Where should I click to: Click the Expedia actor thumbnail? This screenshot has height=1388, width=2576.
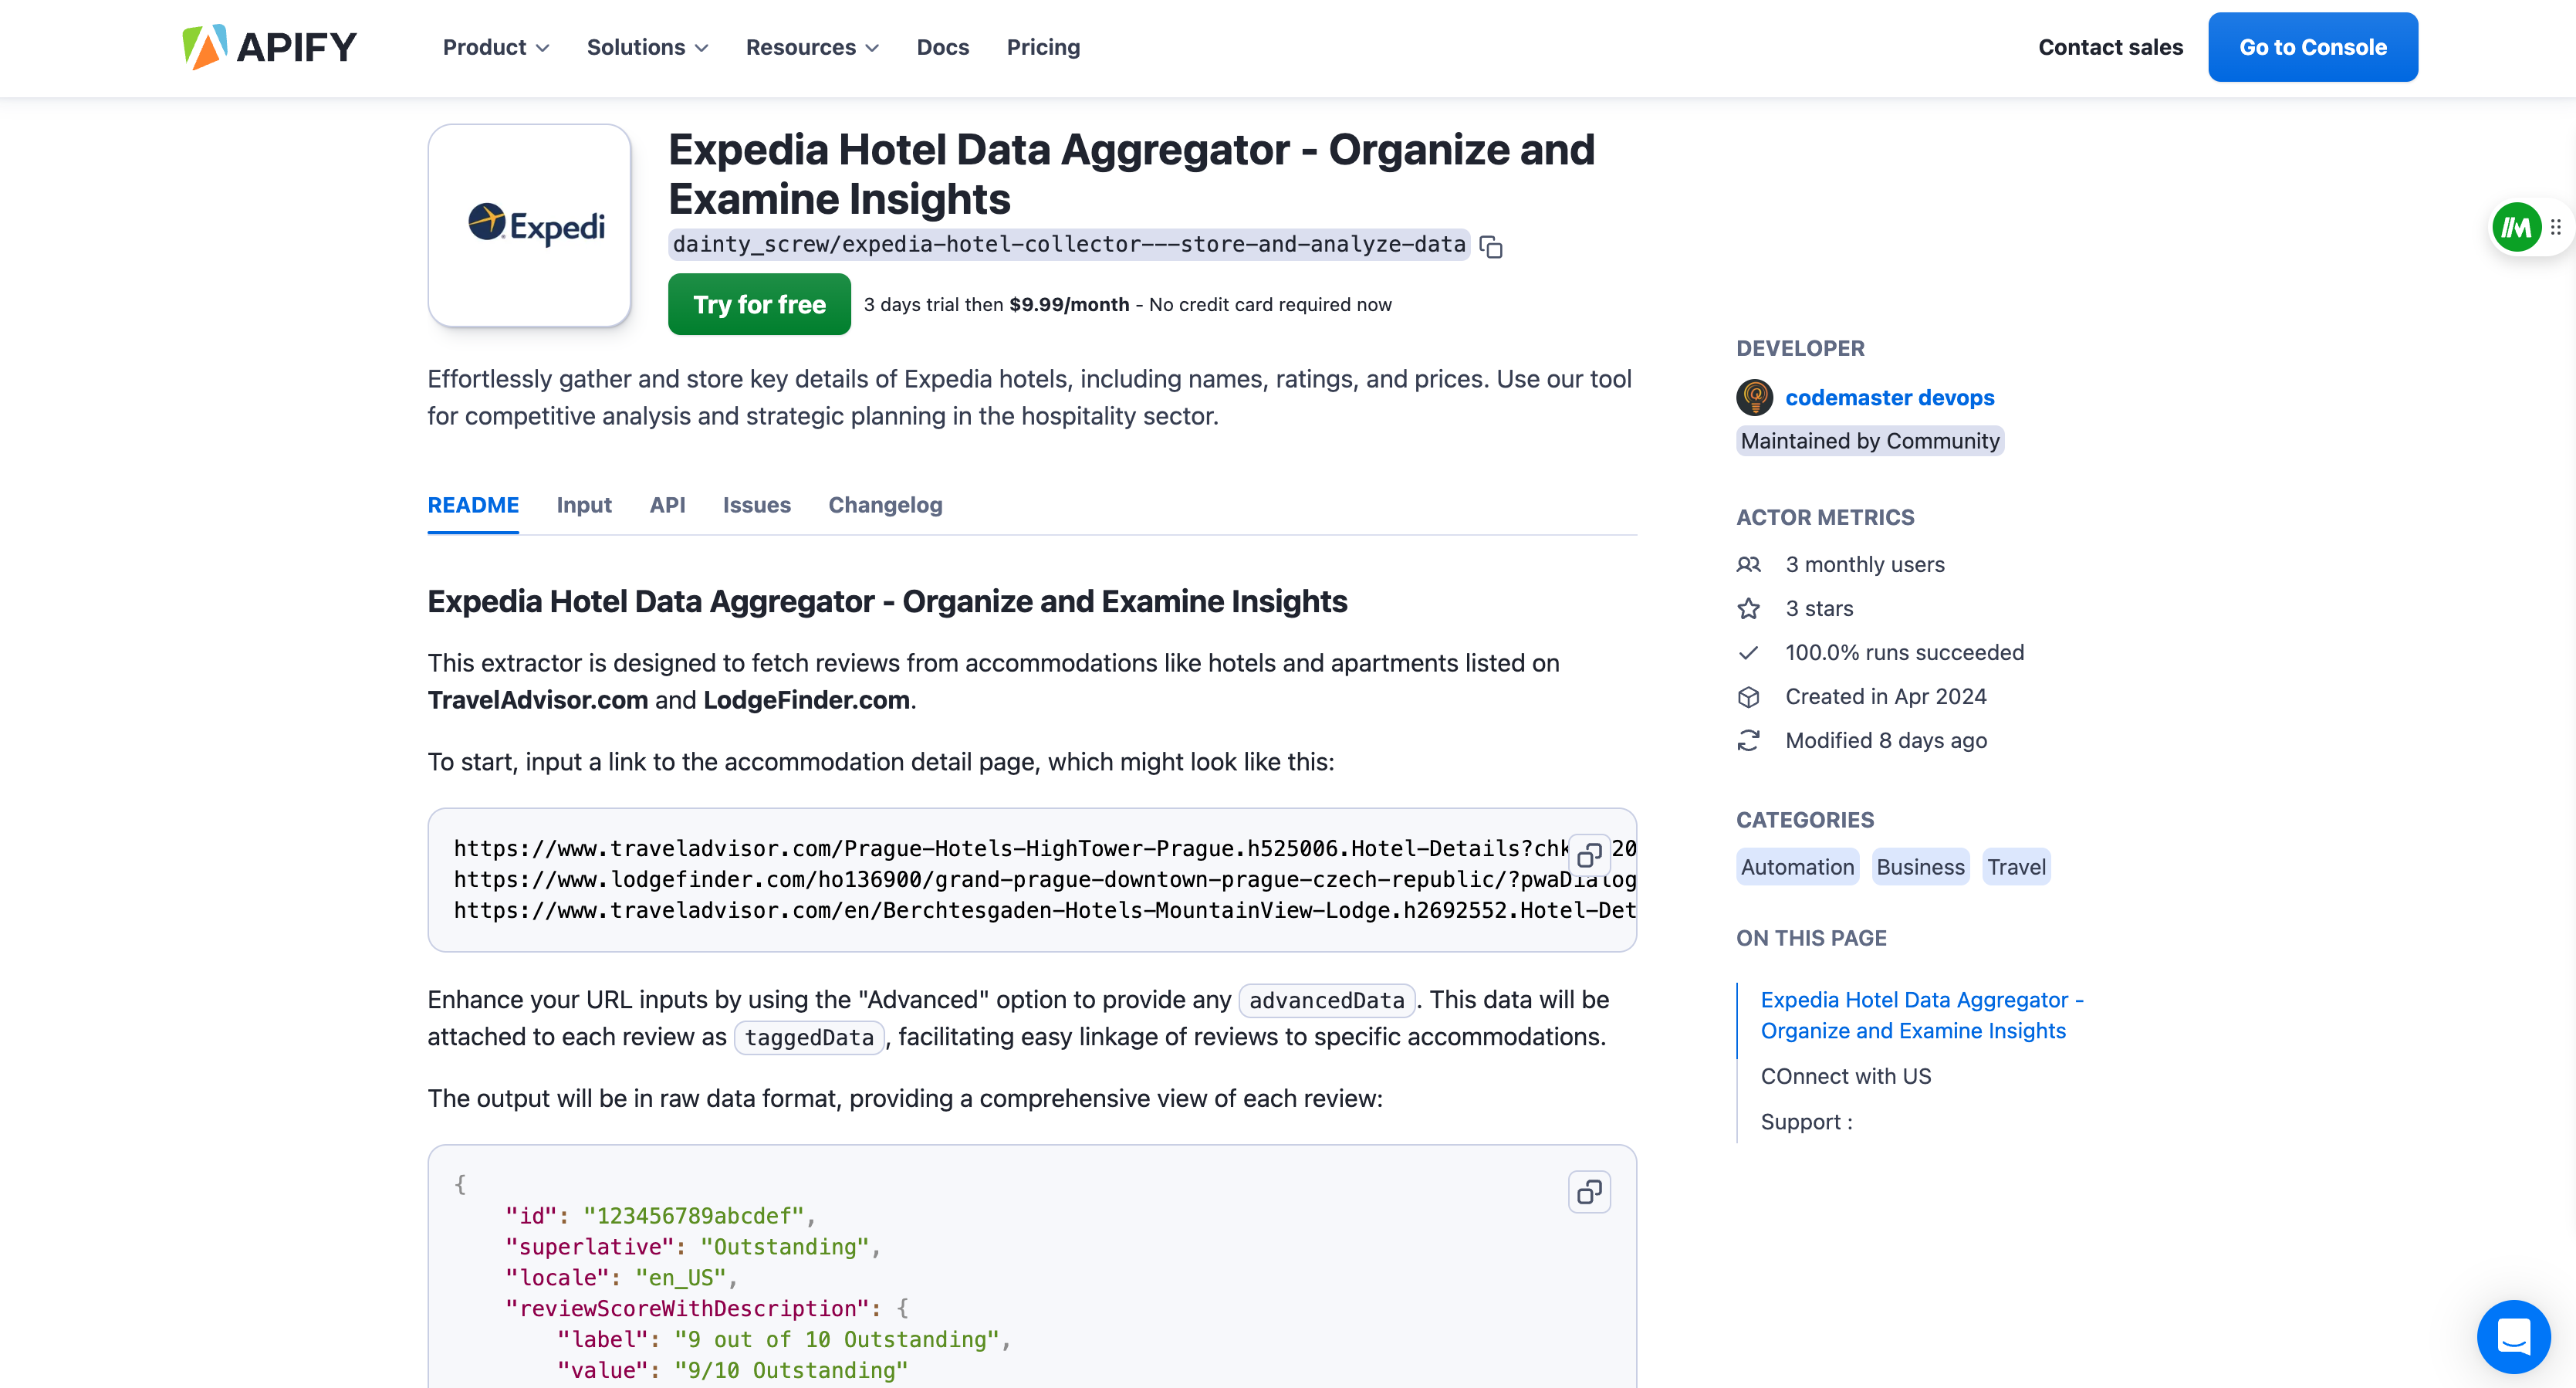pyautogui.click(x=529, y=225)
